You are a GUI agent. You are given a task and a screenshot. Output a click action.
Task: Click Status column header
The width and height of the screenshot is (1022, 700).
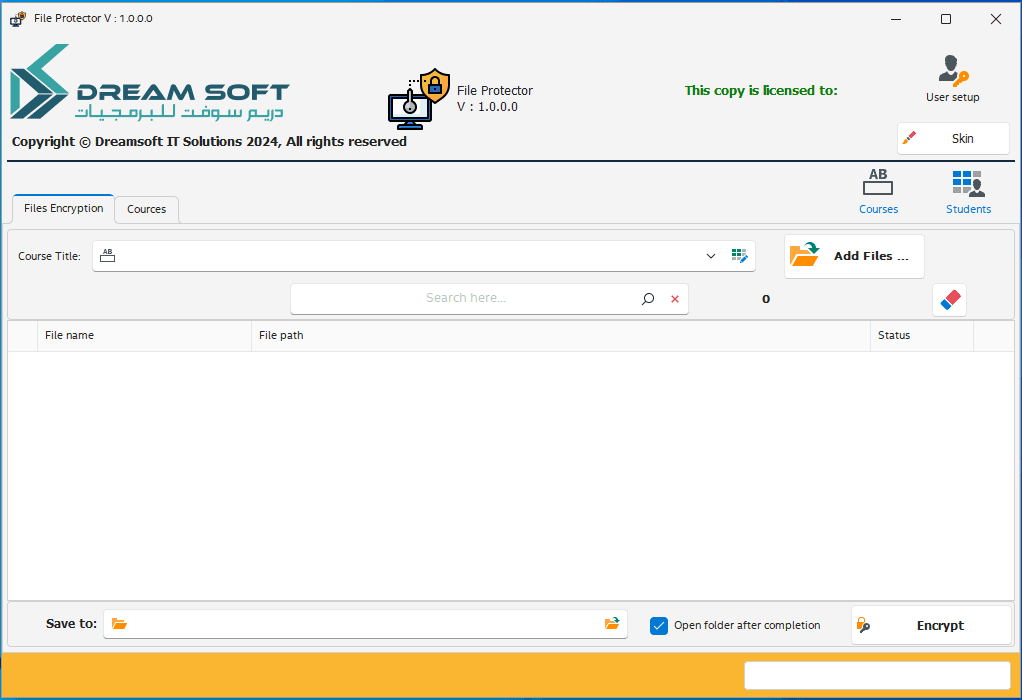(x=922, y=335)
